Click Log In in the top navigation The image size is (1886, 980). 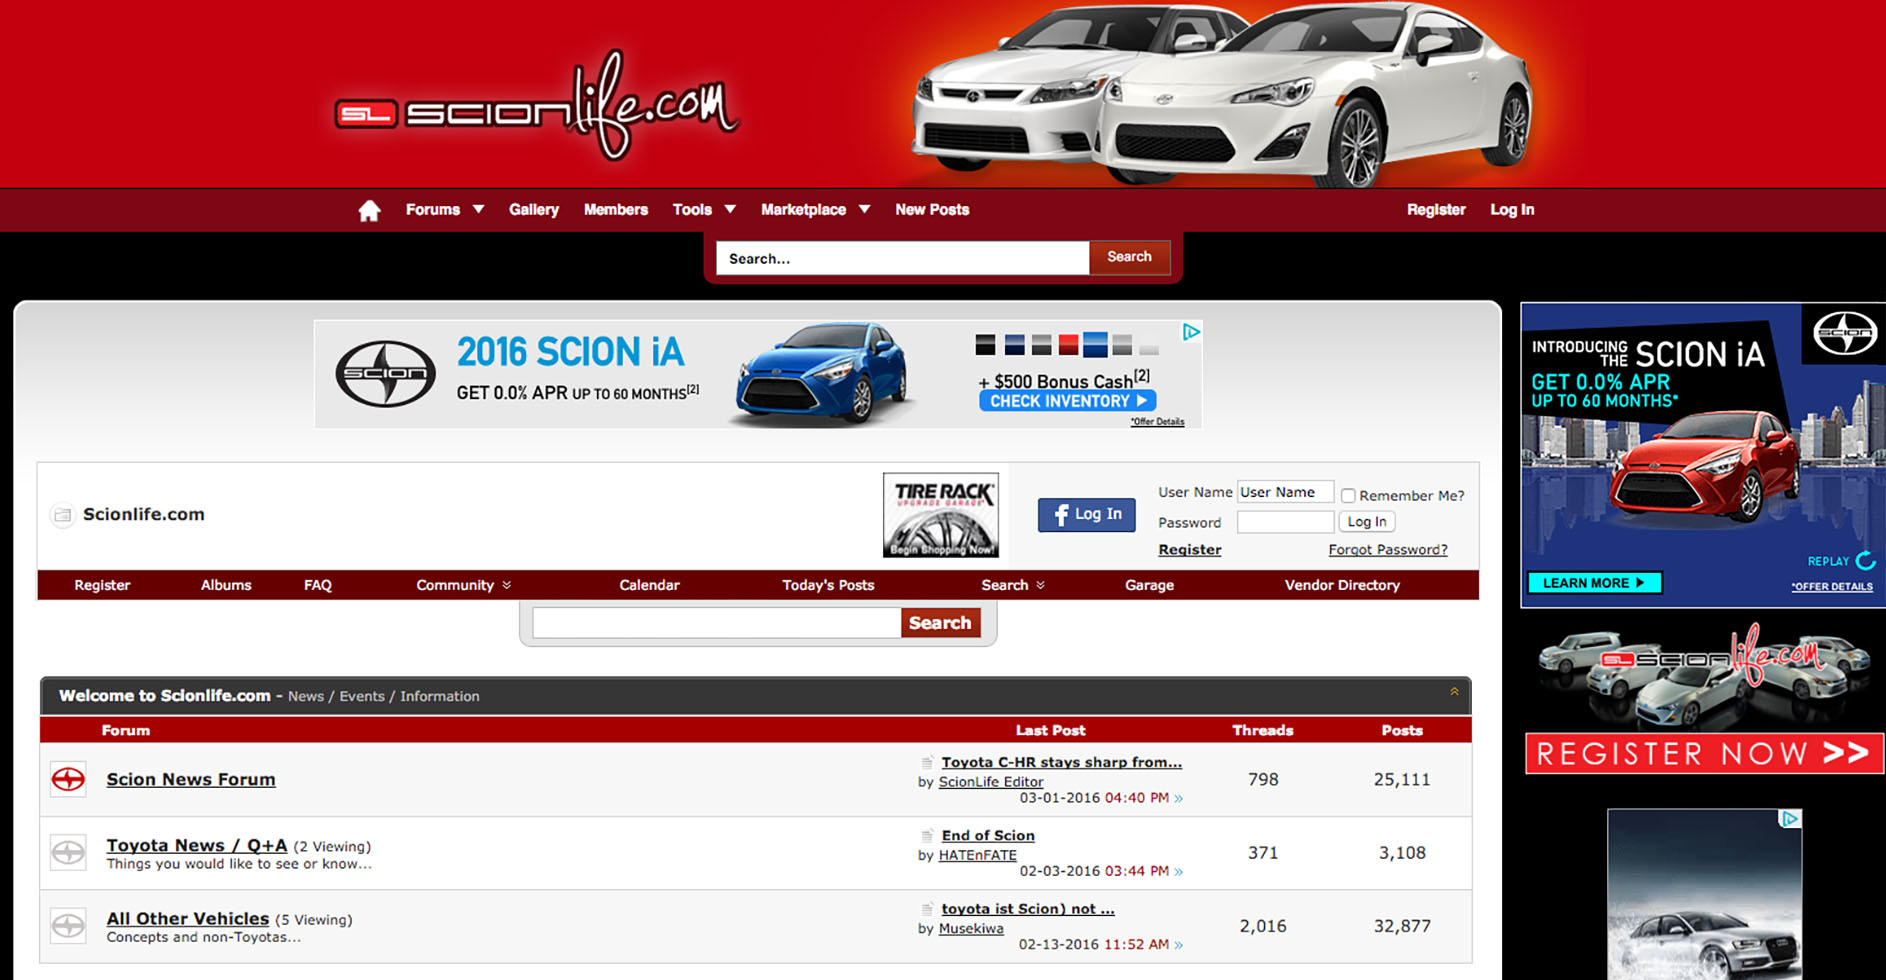(1512, 210)
